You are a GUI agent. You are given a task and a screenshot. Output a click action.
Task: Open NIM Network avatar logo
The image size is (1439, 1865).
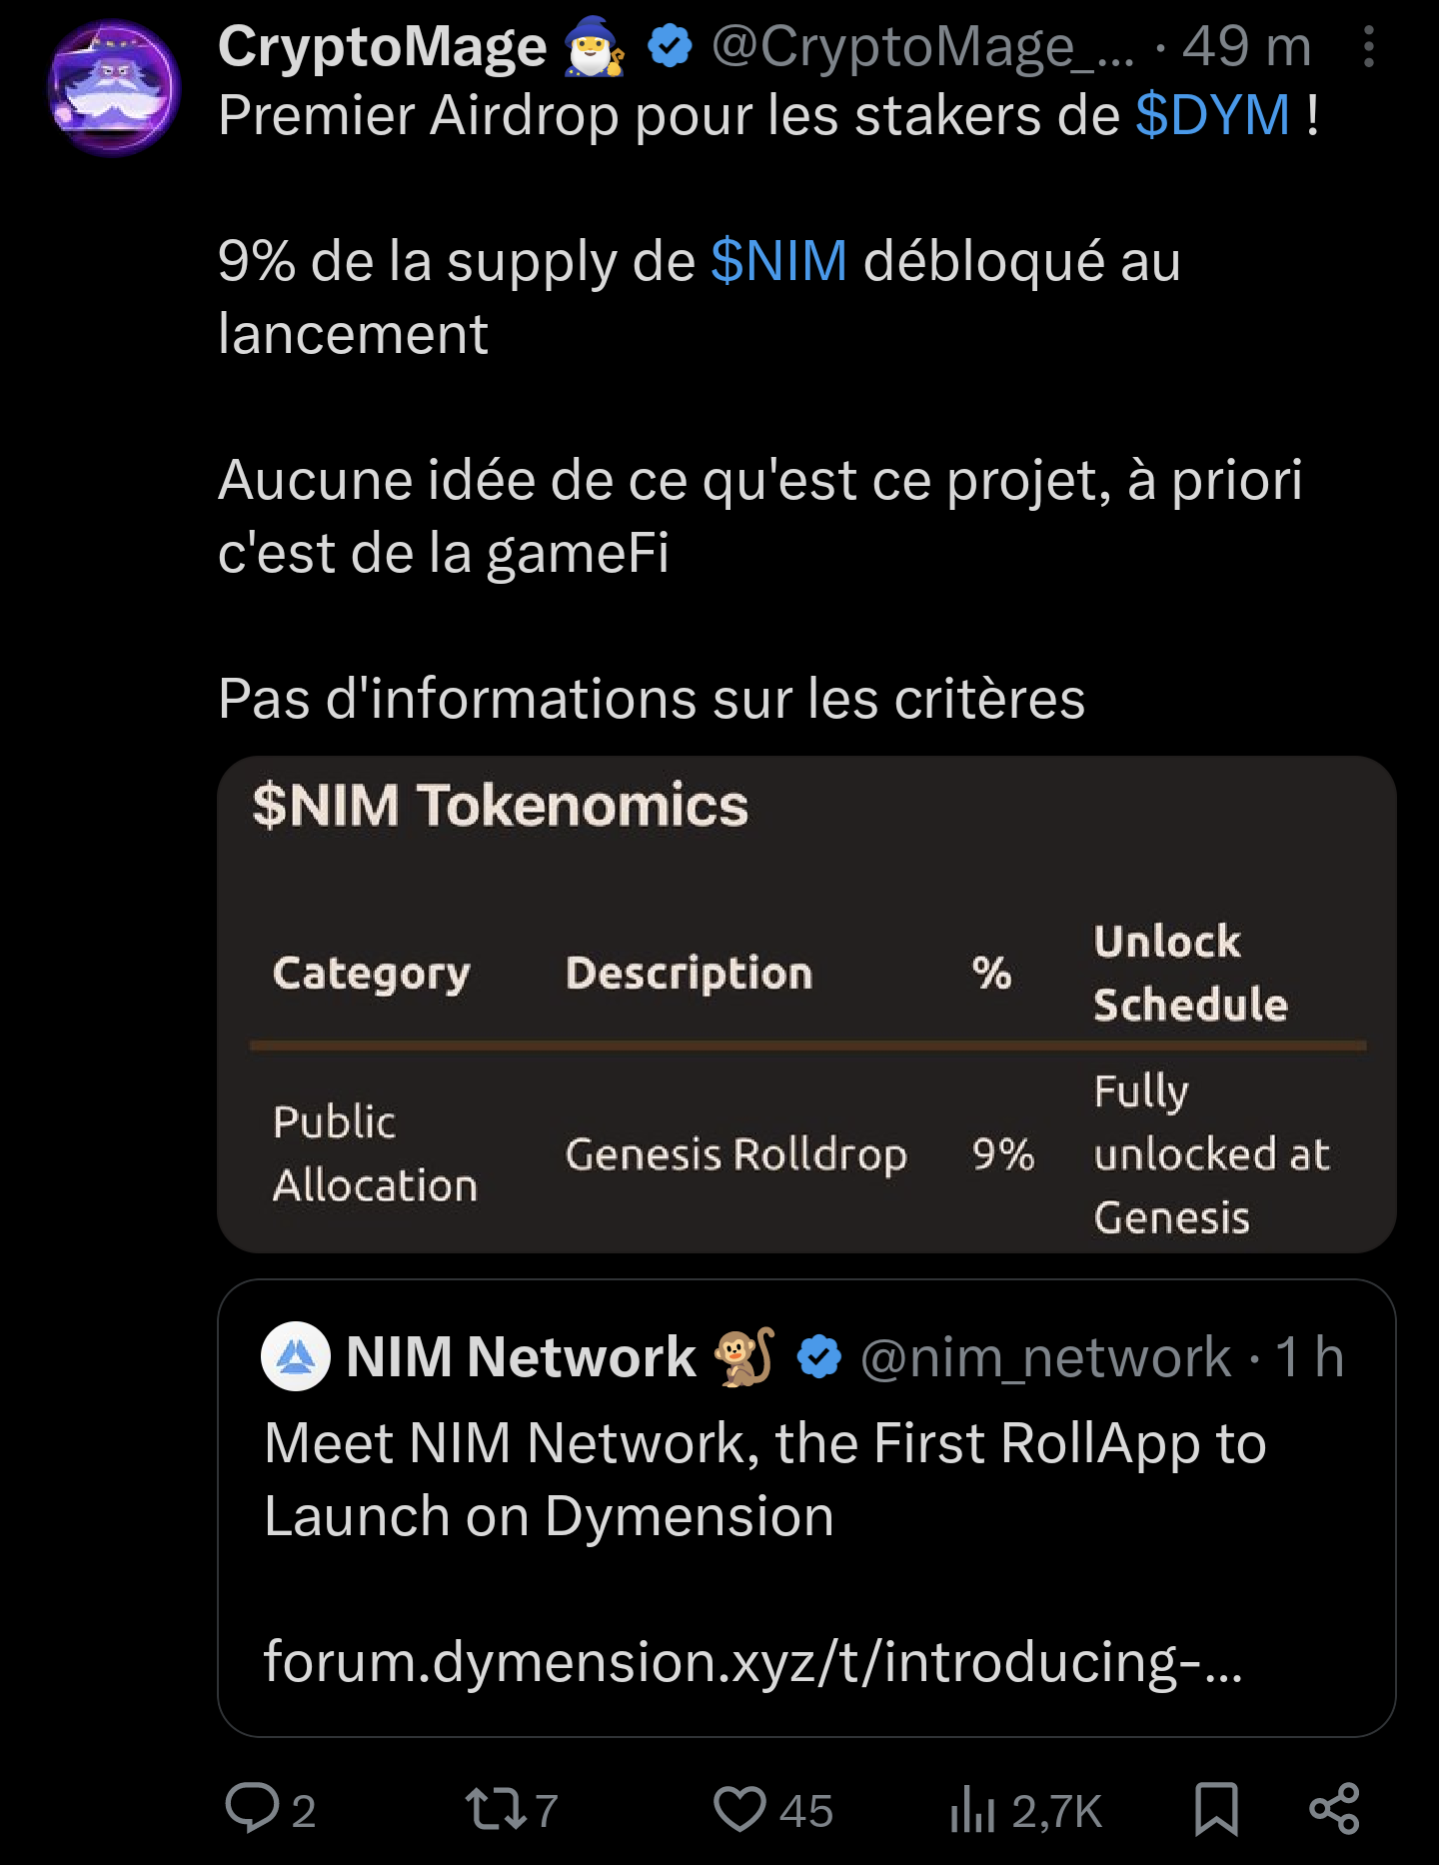tap(295, 1357)
